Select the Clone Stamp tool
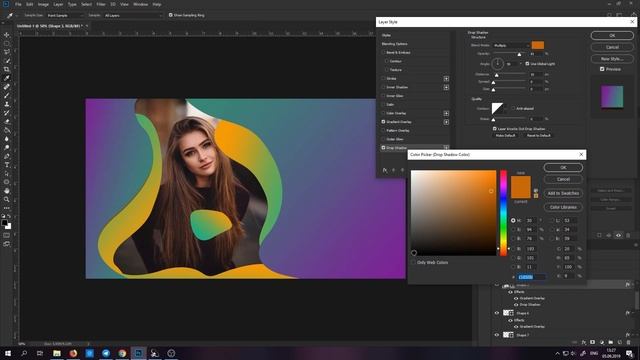Viewport: 640px width, 360px height. click(x=7, y=104)
